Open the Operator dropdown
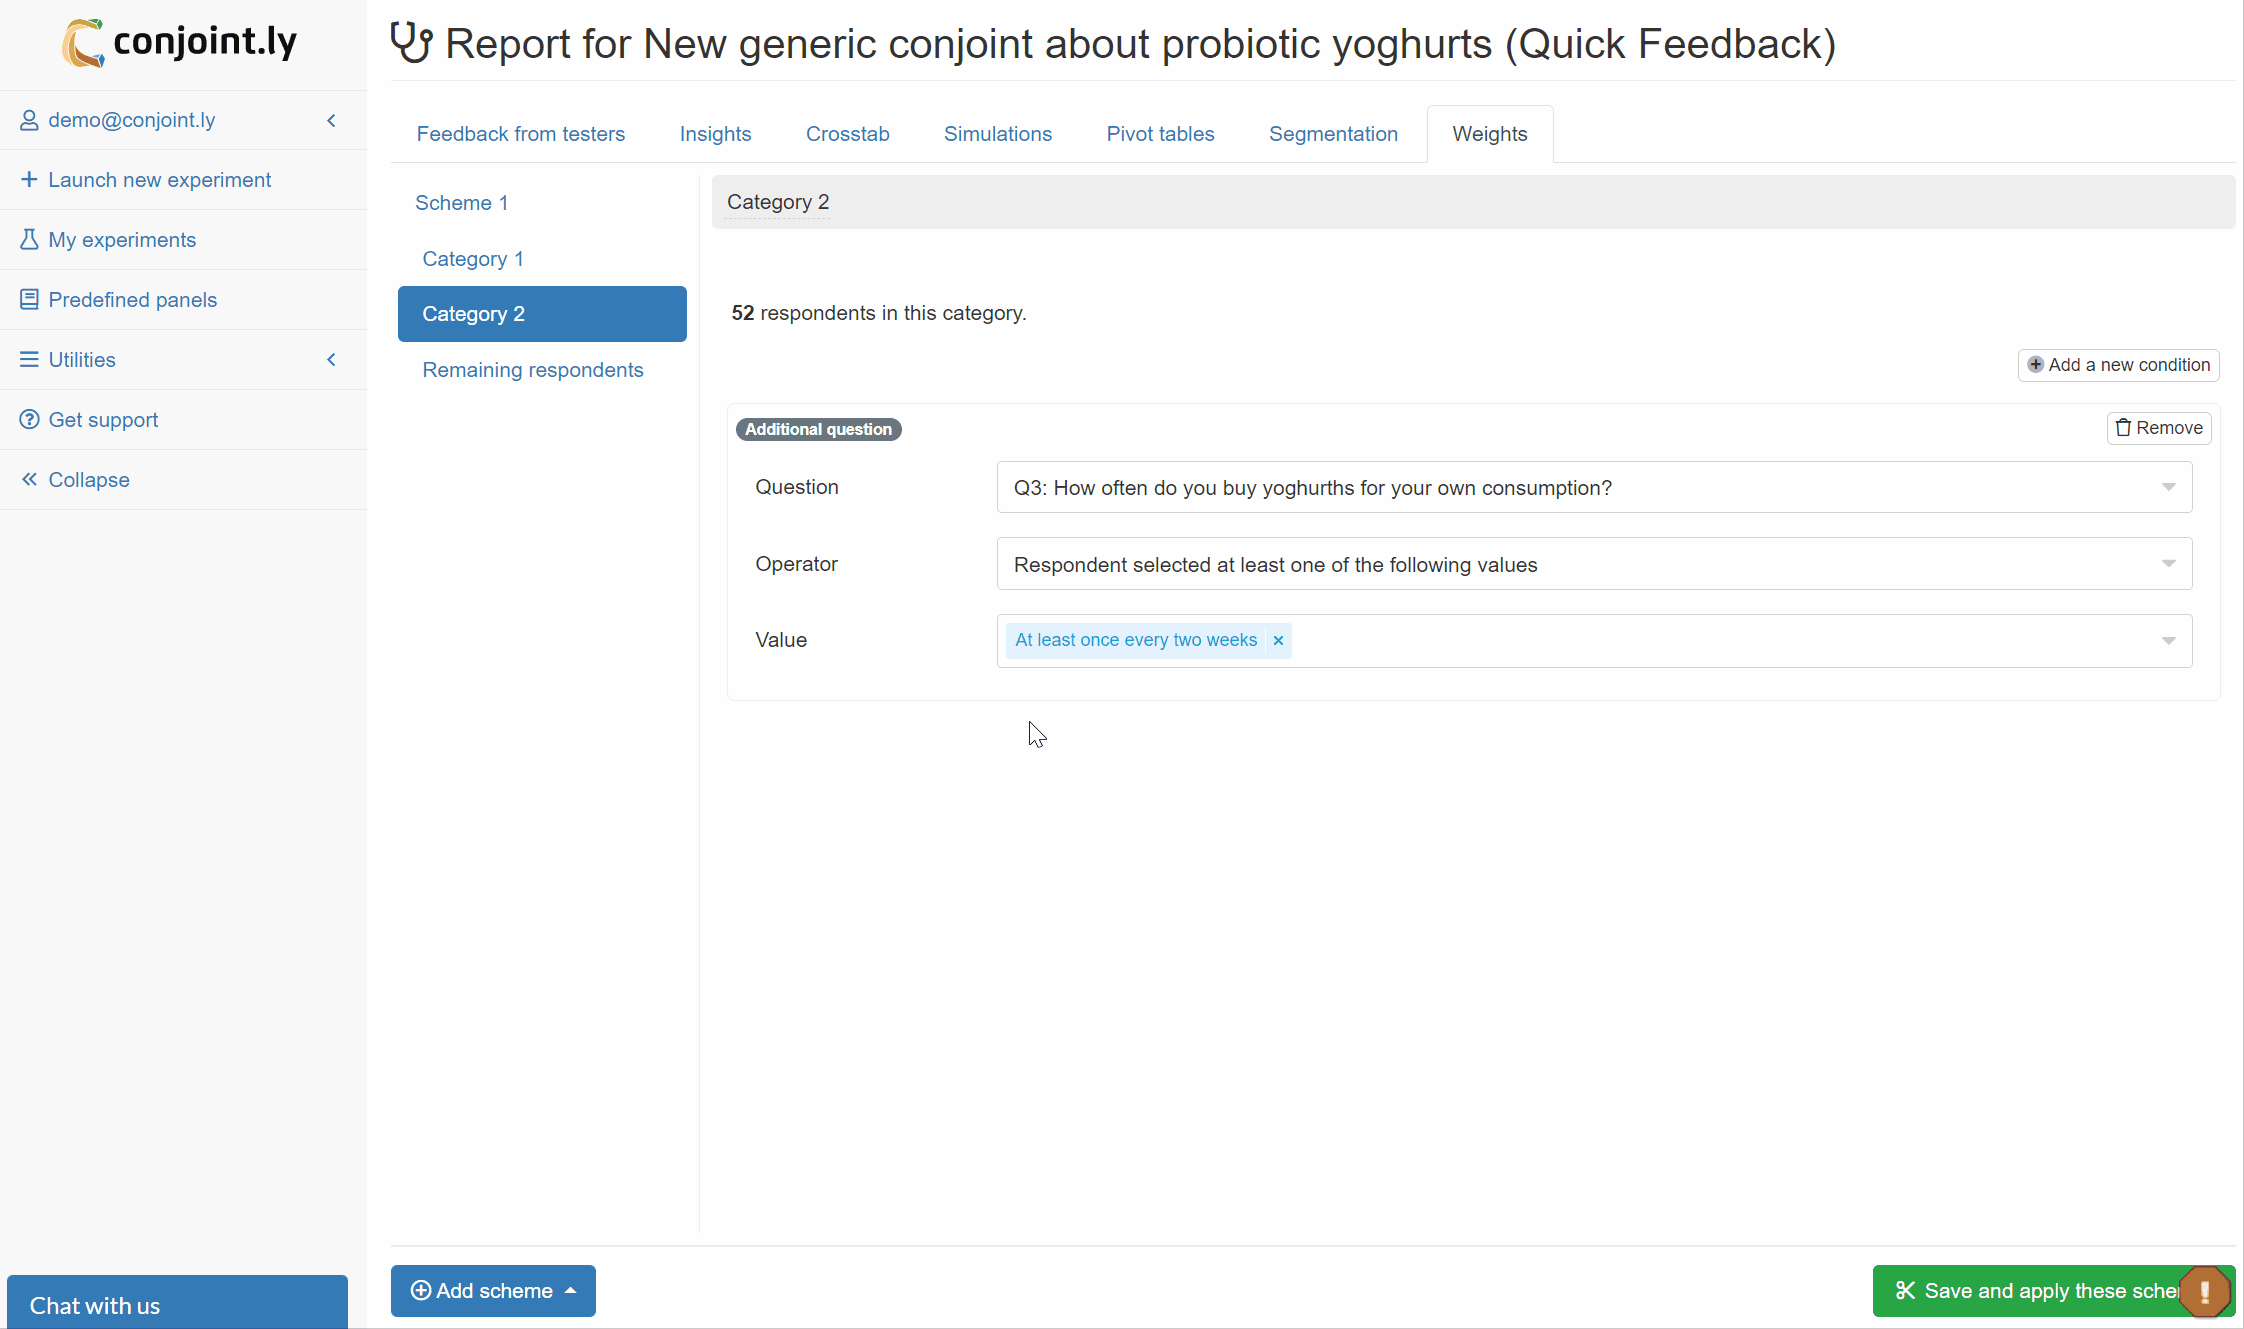Image resolution: width=2244 pixels, height=1329 pixels. 1594,564
